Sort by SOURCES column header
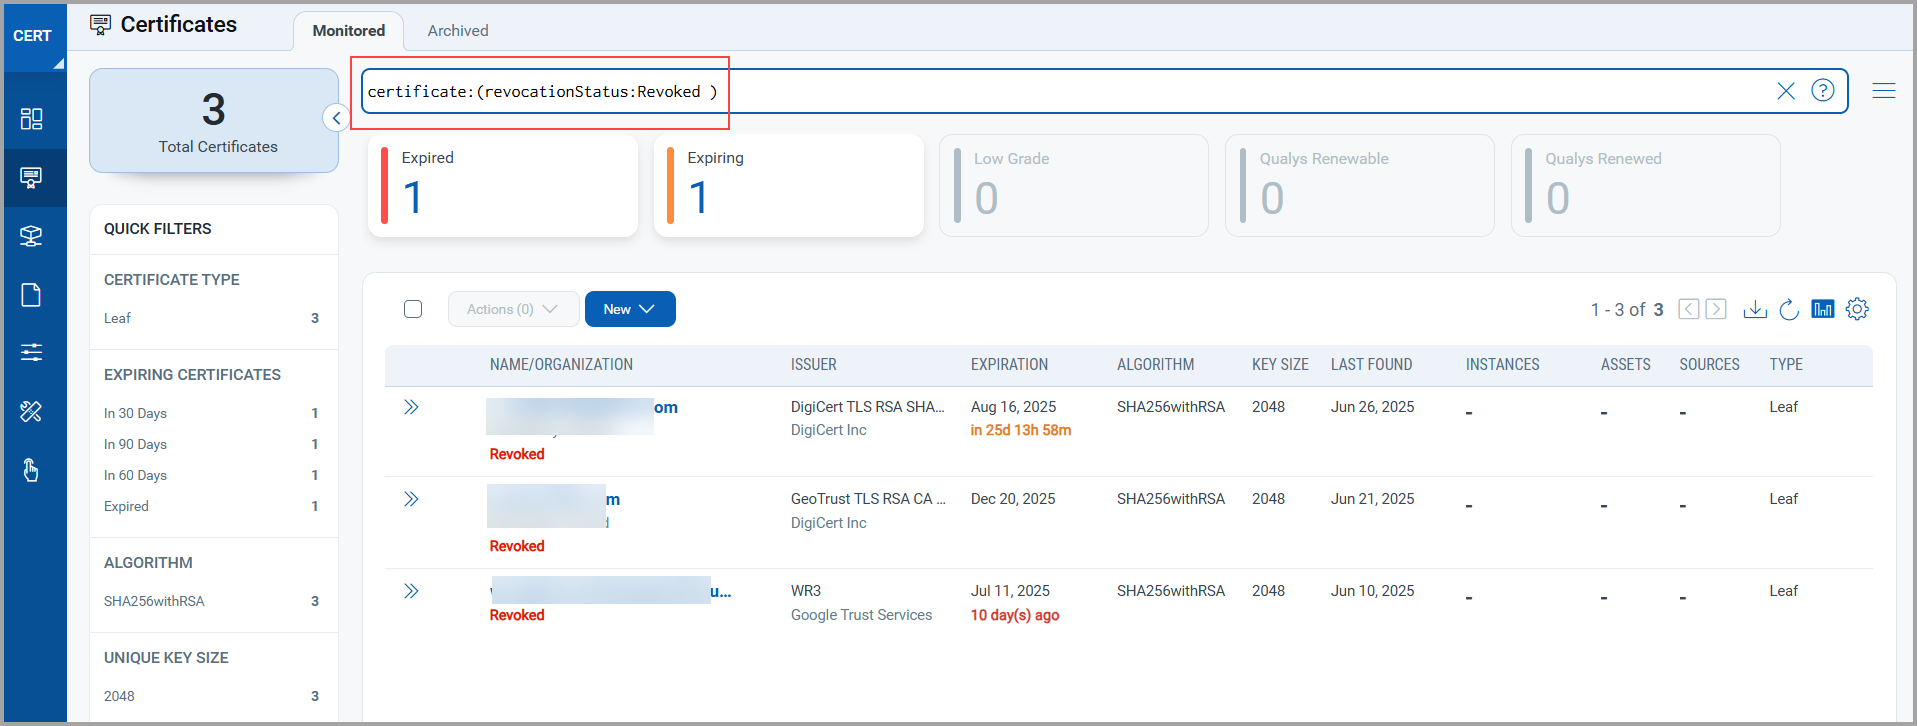The height and width of the screenshot is (726, 1917). [1709, 365]
